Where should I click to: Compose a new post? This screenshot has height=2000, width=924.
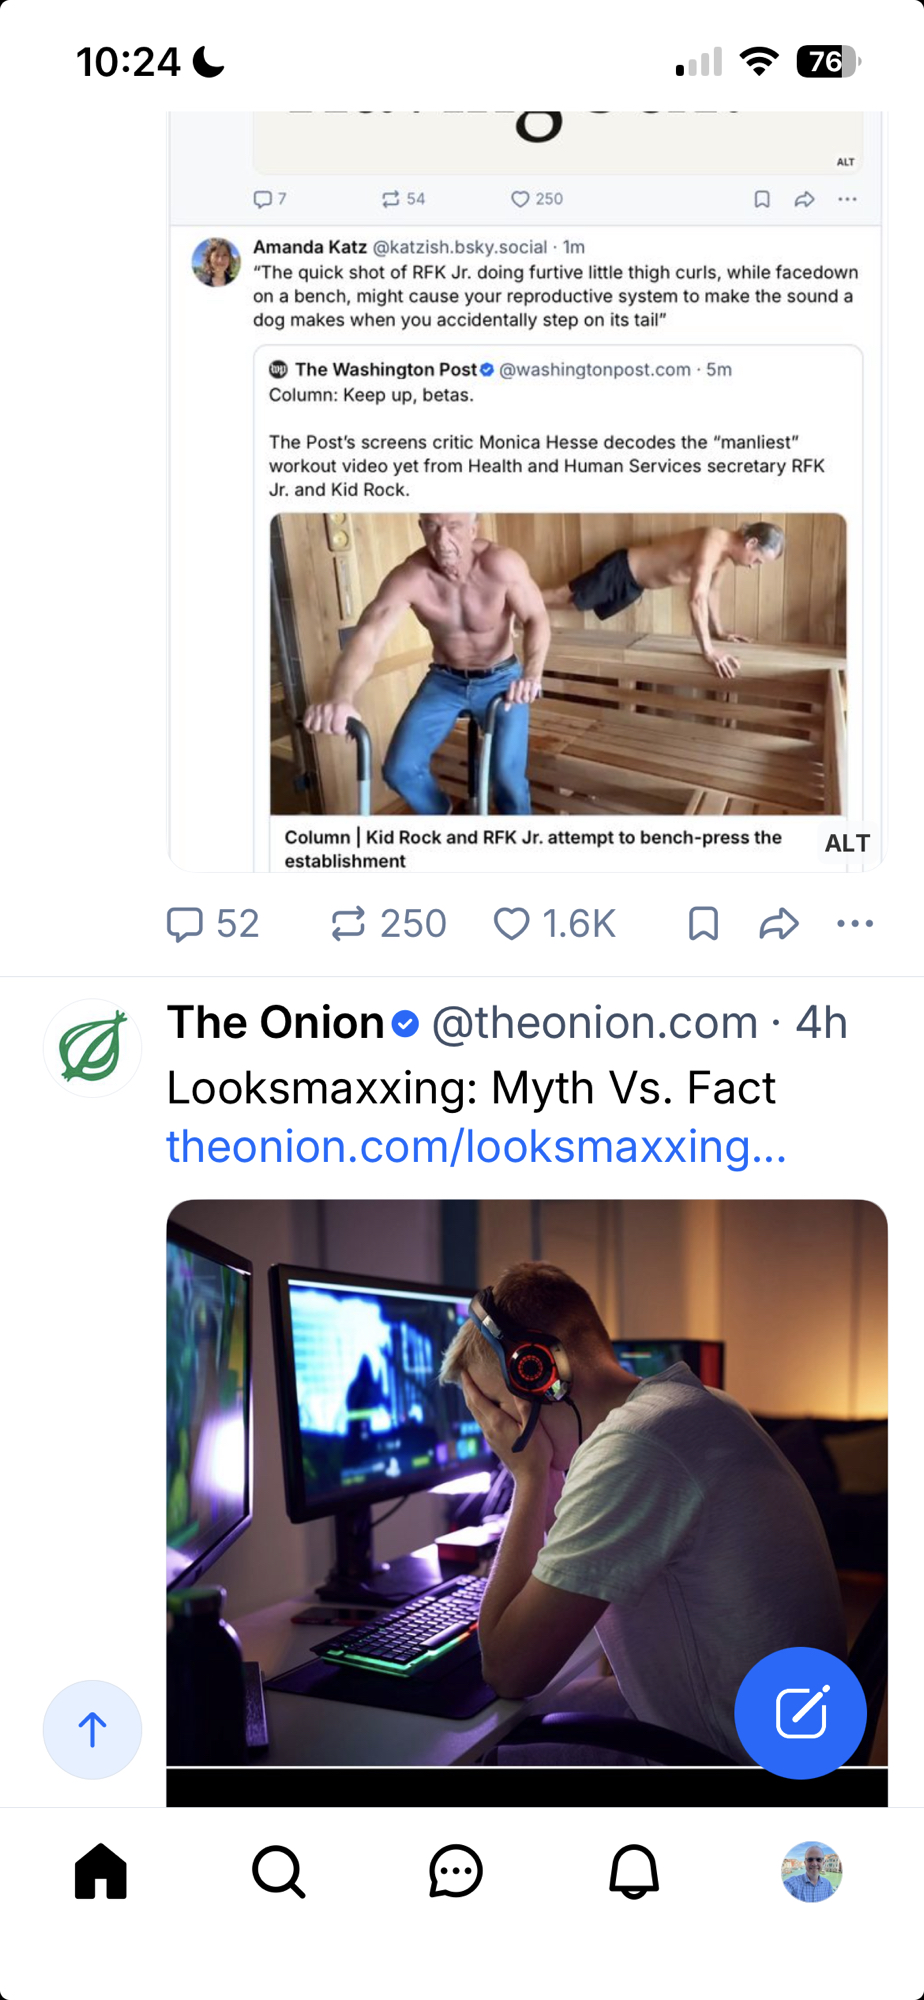800,1713
